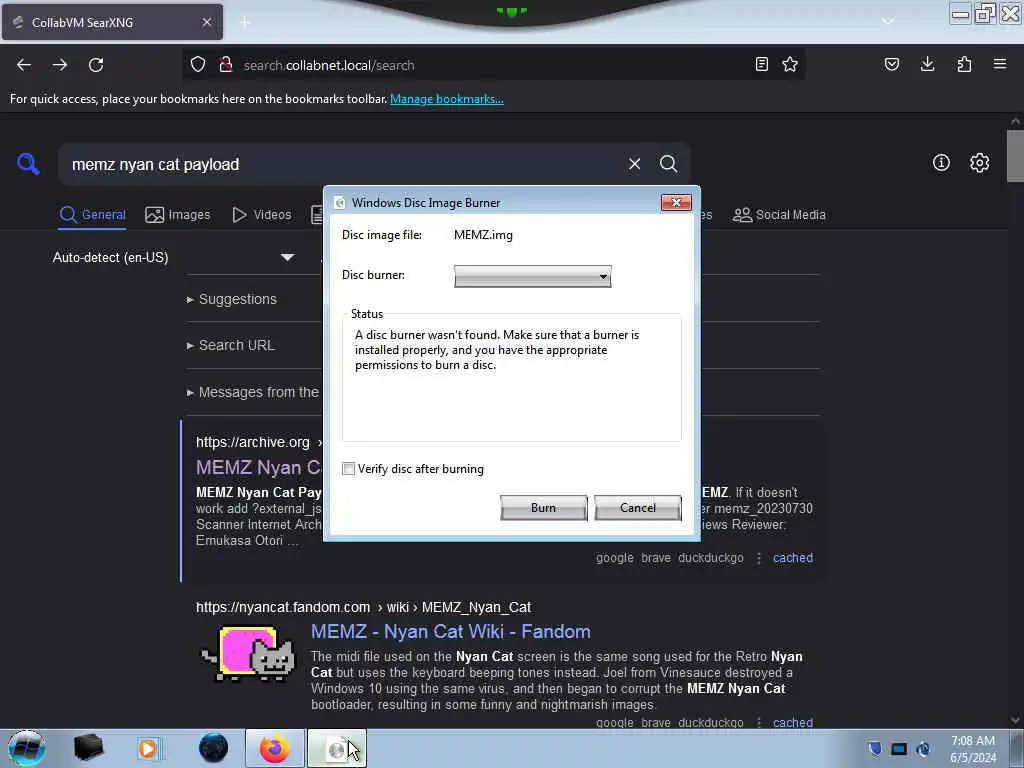Click google engine label on first result

coord(615,558)
